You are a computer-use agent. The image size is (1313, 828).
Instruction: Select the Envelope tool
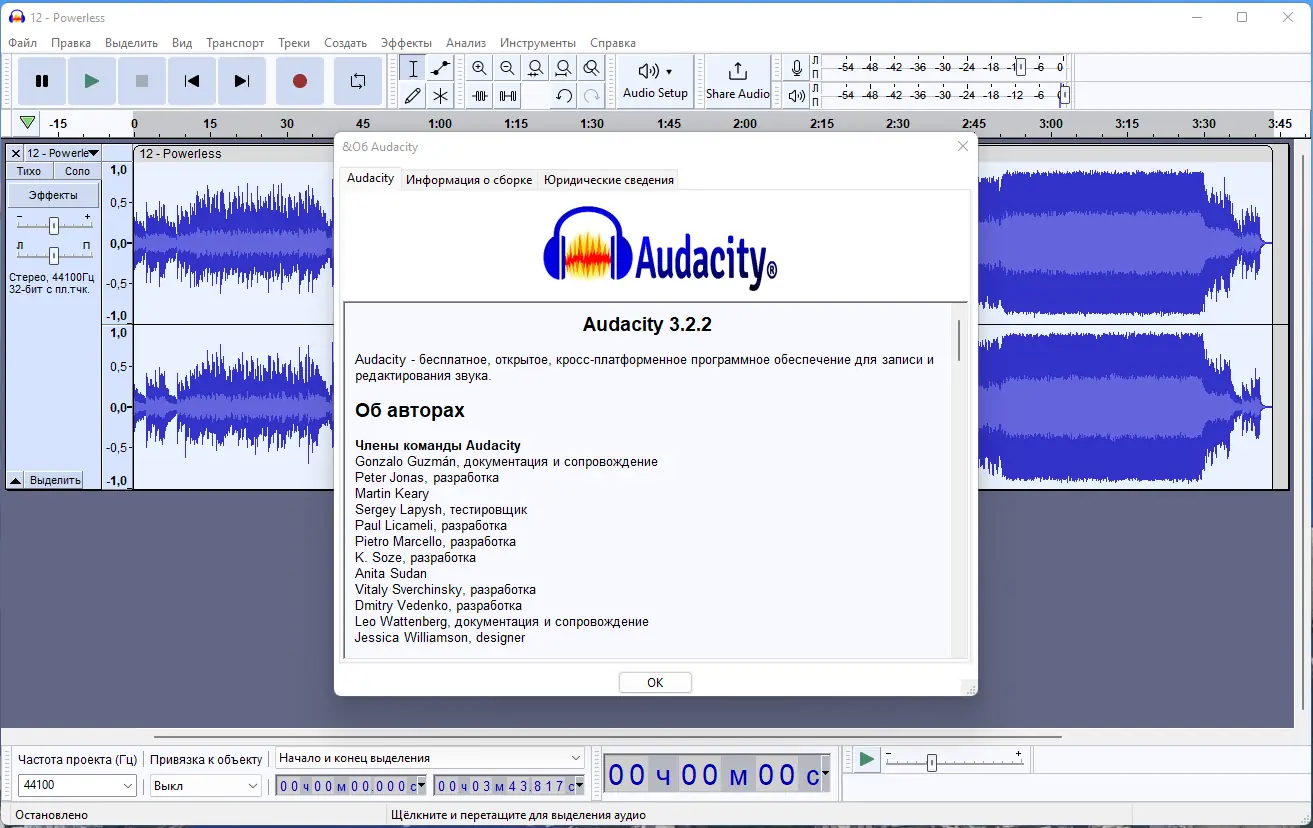point(440,67)
